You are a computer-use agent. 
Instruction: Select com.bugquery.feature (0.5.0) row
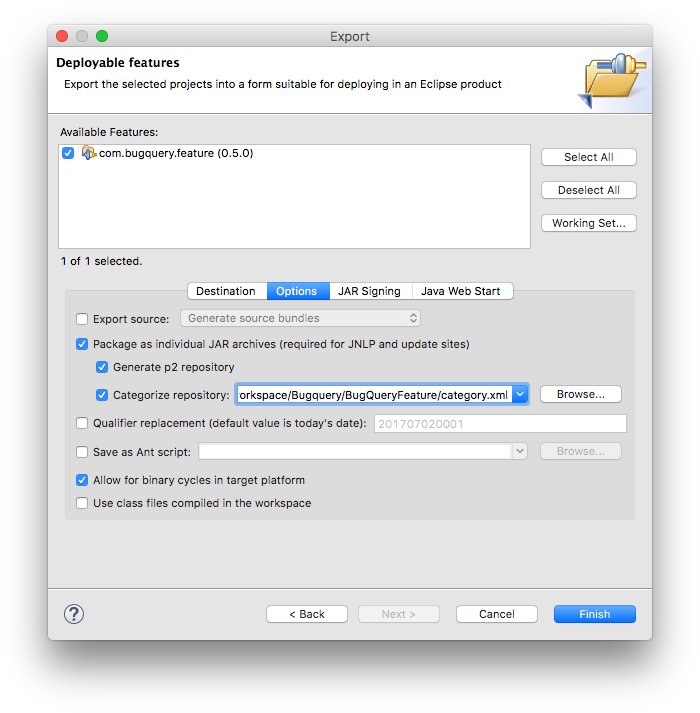(x=294, y=153)
